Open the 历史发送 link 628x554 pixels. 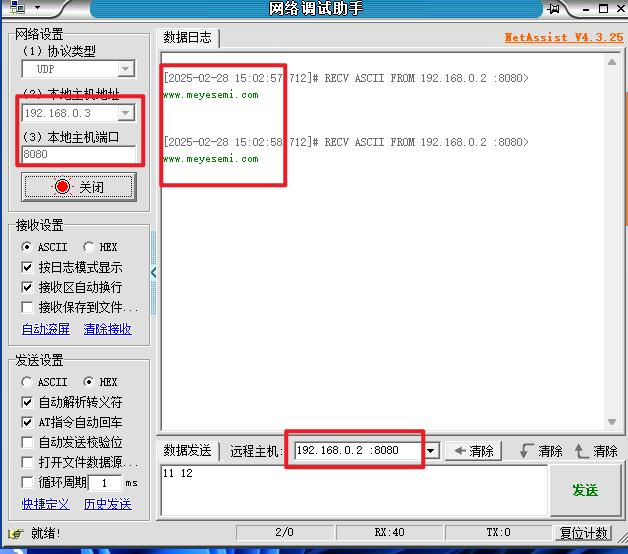(108, 504)
